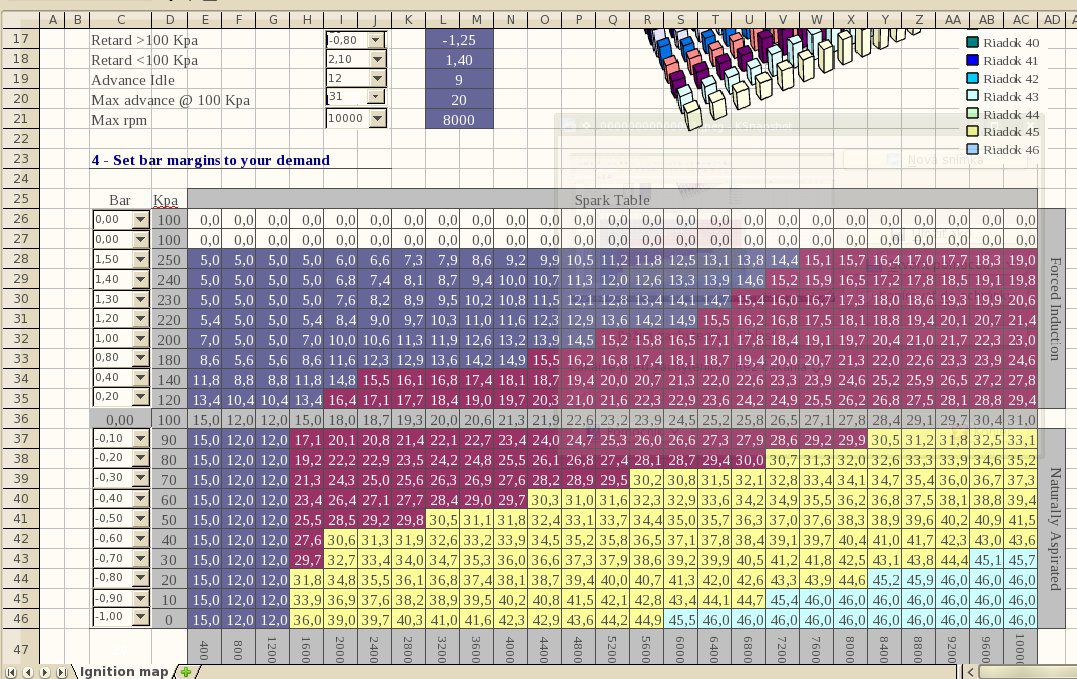Click Riadok 41 blue legend swatch
This screenshot has width=1077, height=679.
click(x=972, y=60)
